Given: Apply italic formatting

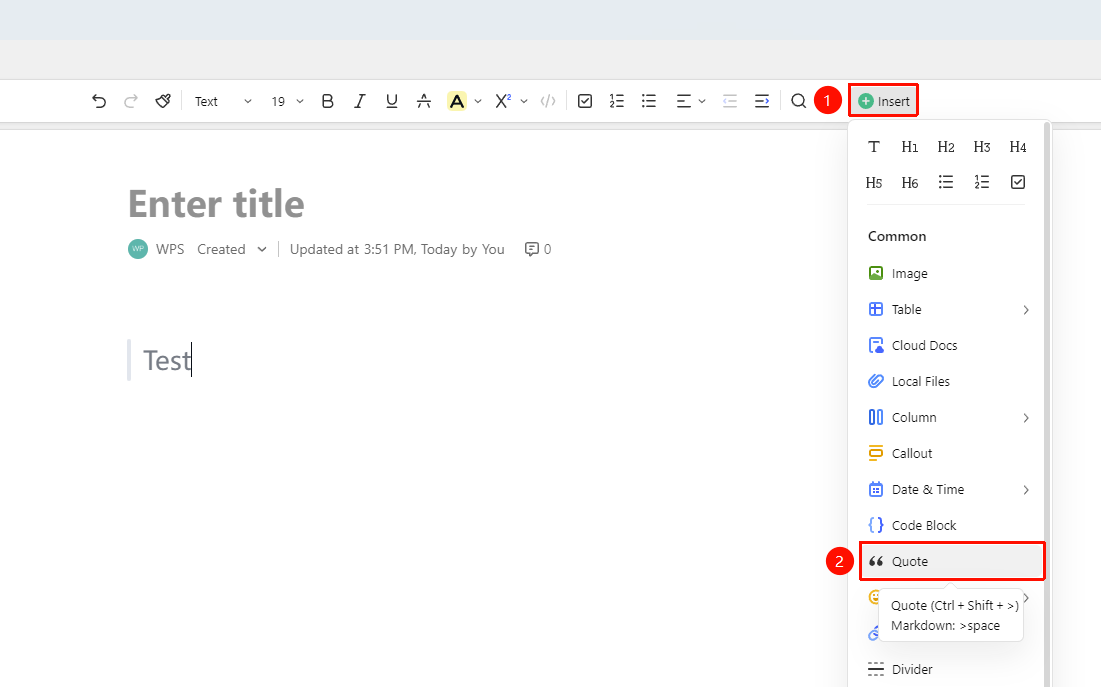Looking at the screenshot, I should tap(360, 101).
